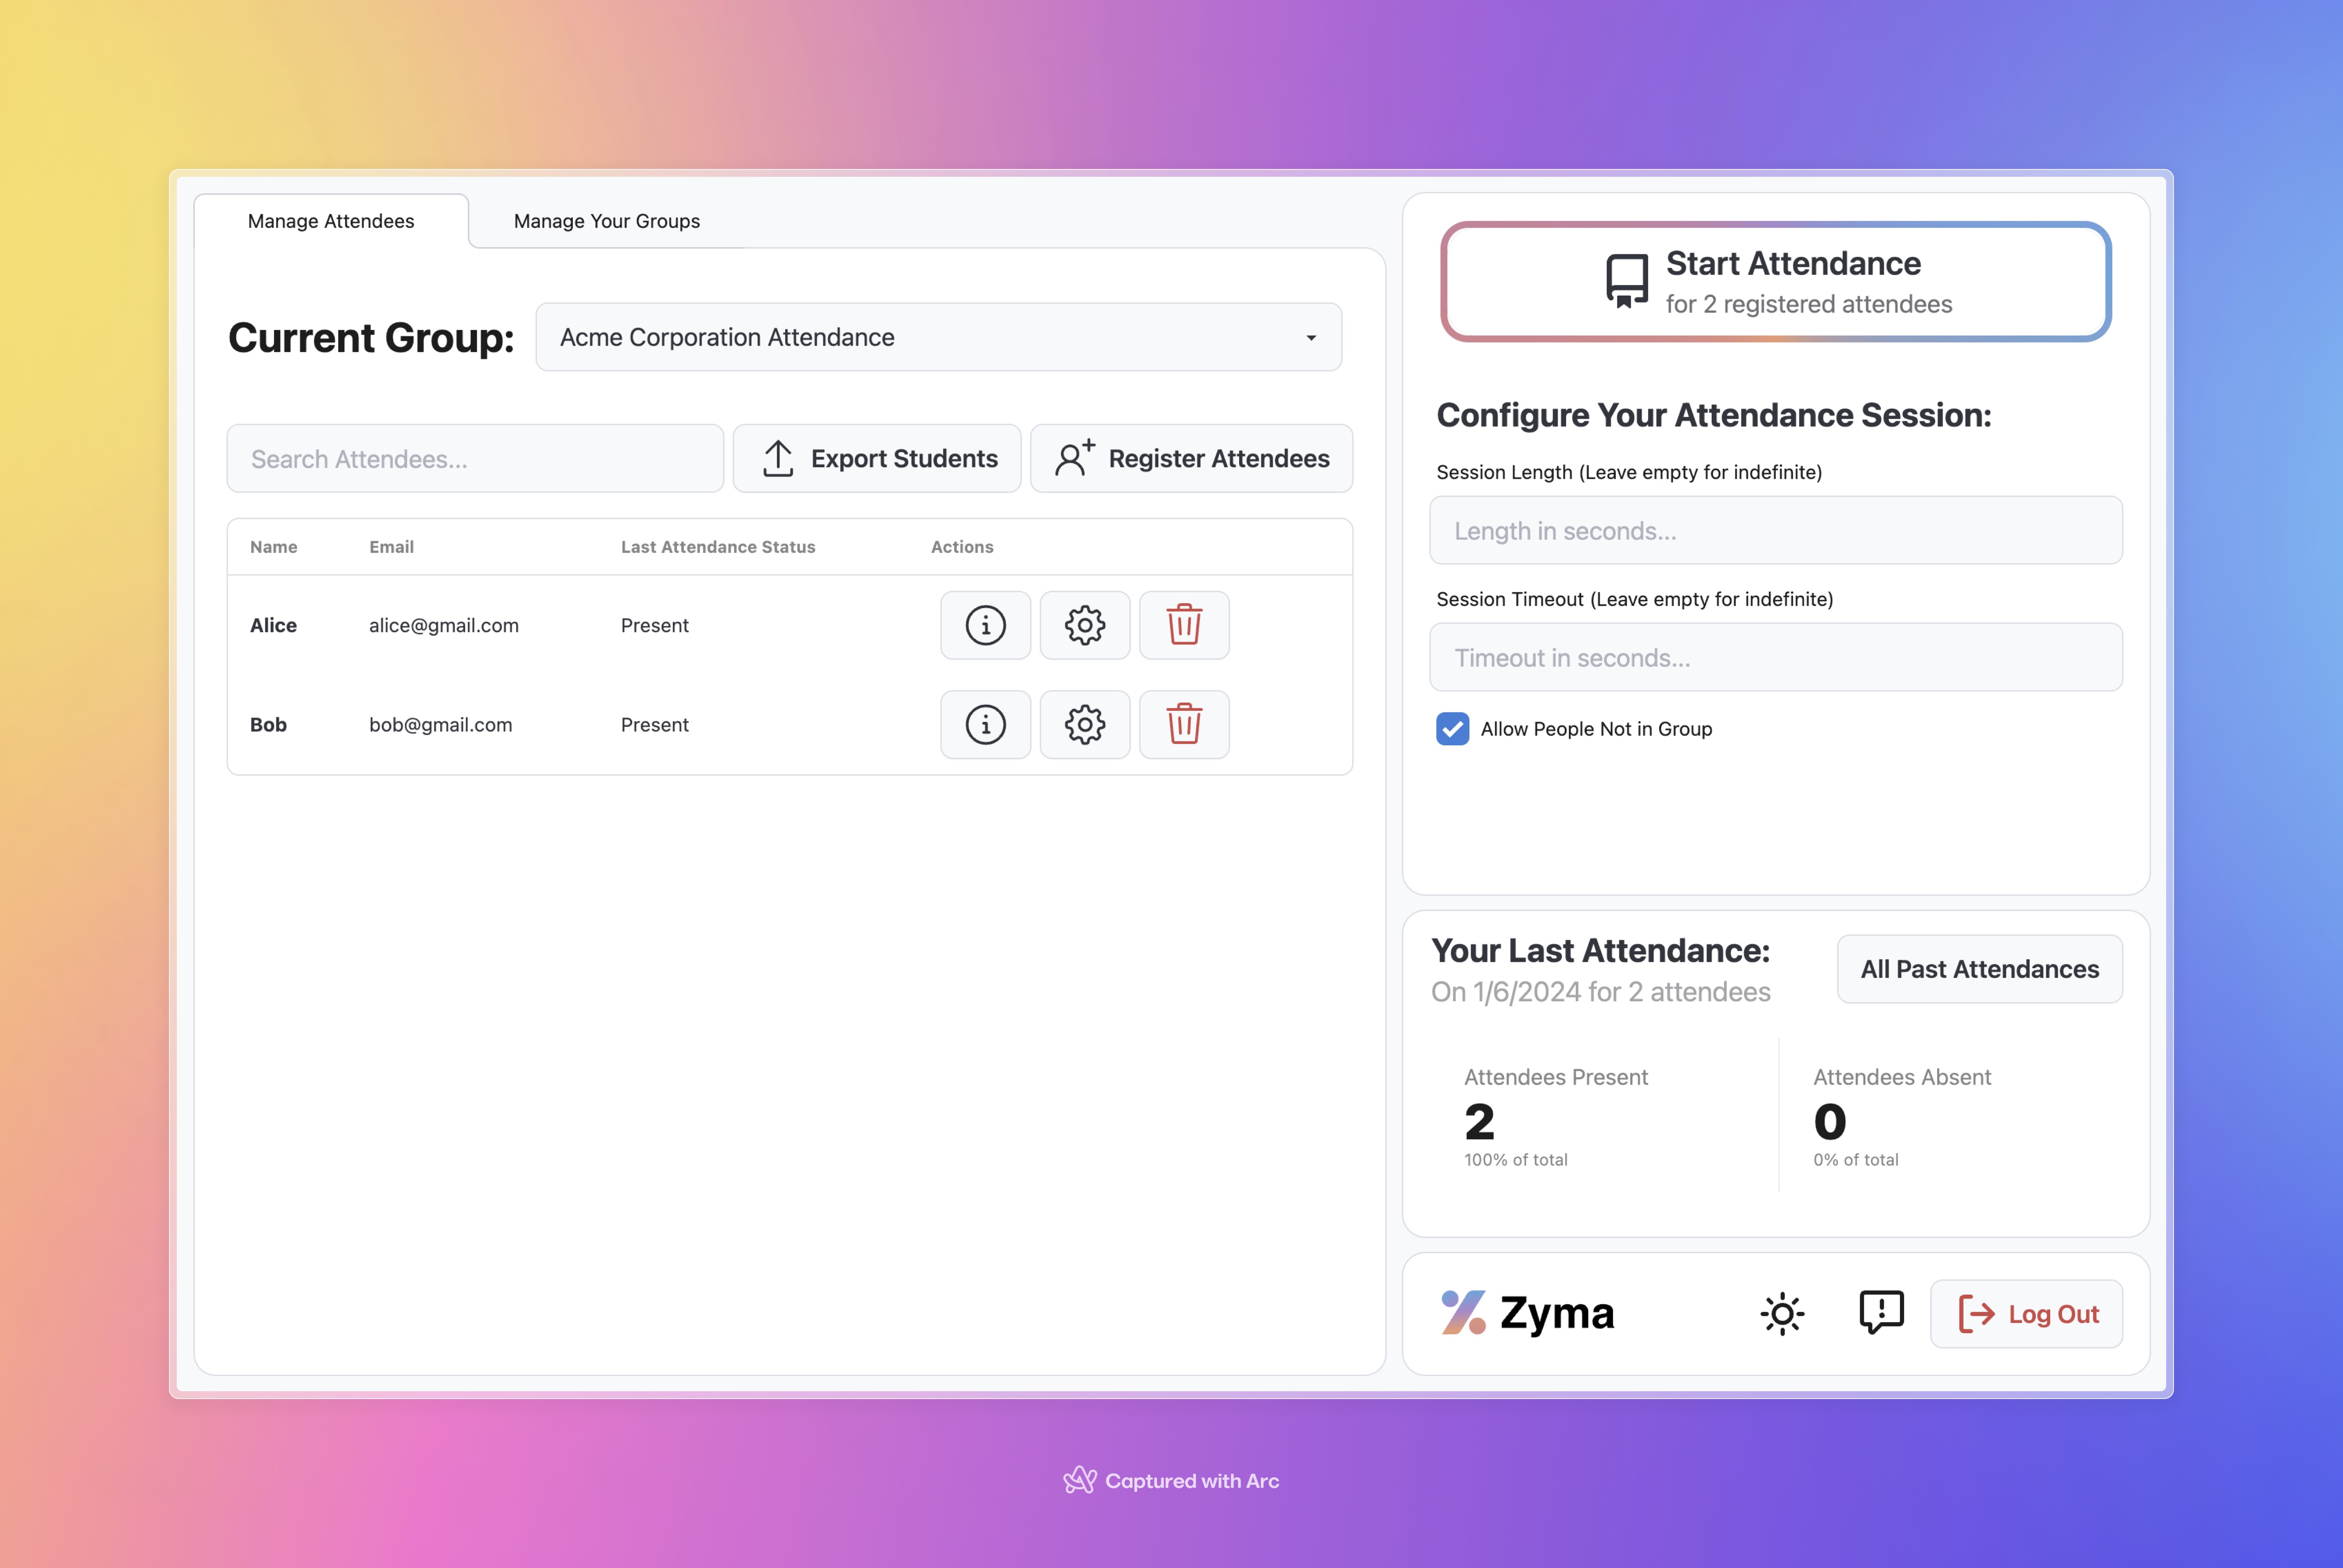Viewport: 2343px width, 1568px height.
Task: Click Export Students button
Action: tap(877, 458)
